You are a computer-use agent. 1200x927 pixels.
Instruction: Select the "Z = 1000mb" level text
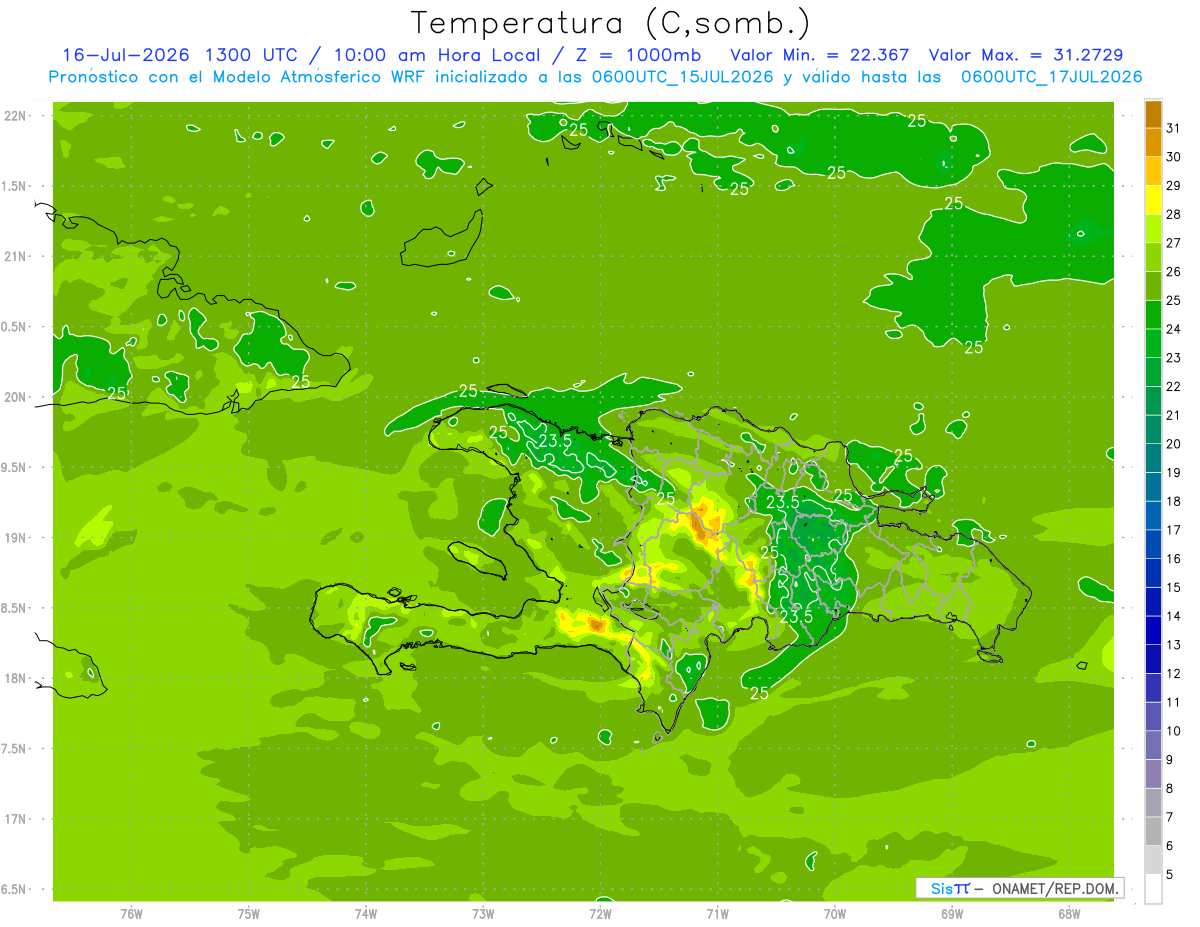tap(638, 55)
